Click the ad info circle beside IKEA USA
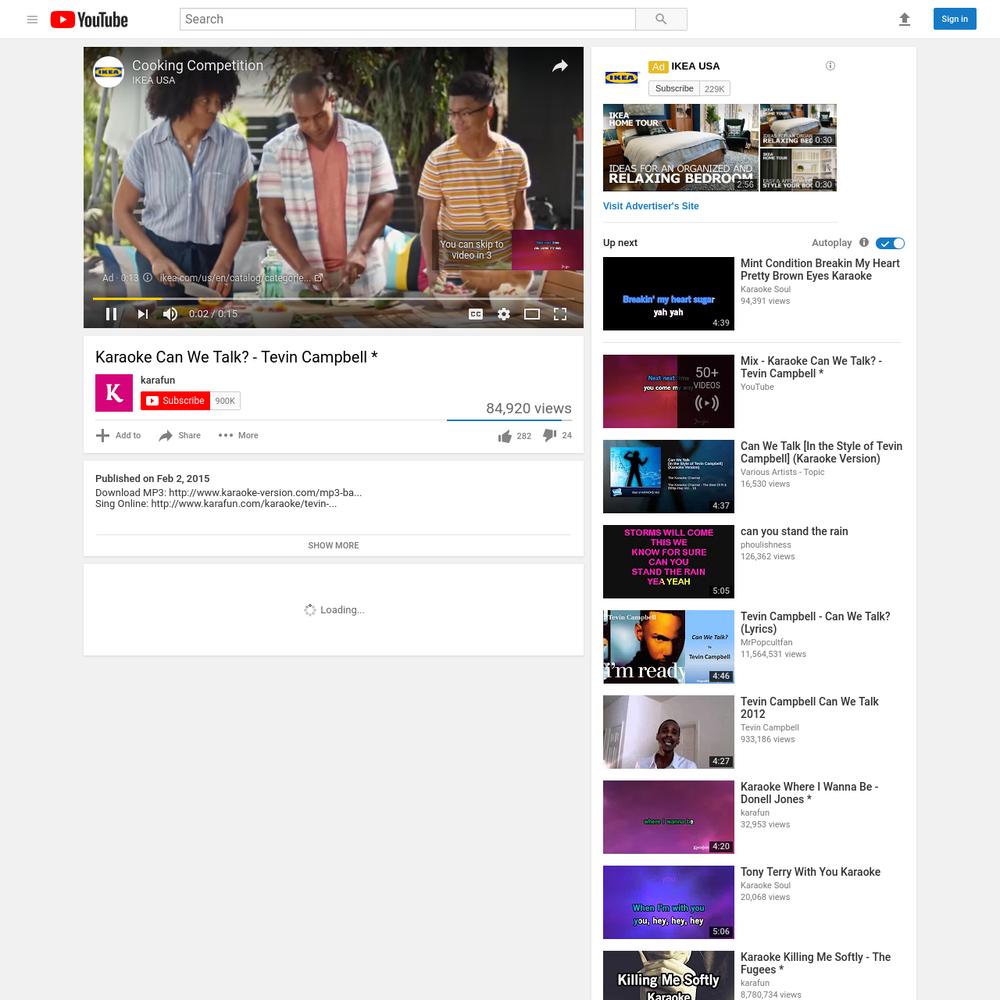 [830, 66]
